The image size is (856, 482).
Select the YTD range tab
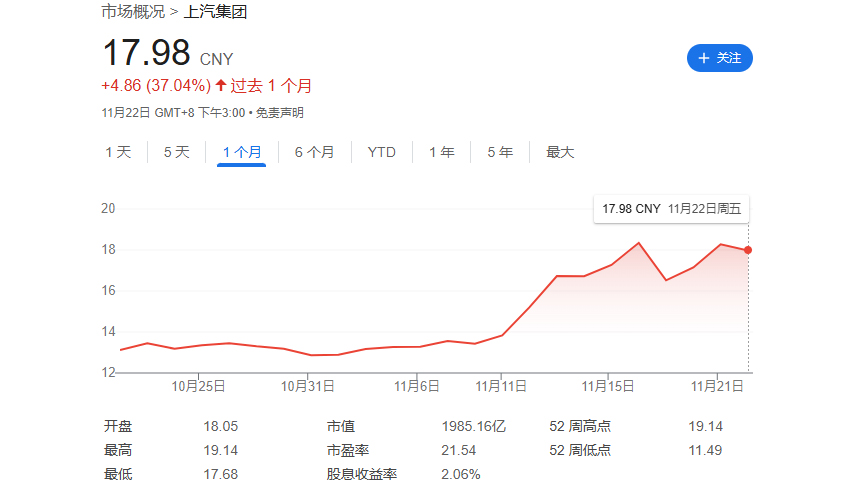click(382, 152)
